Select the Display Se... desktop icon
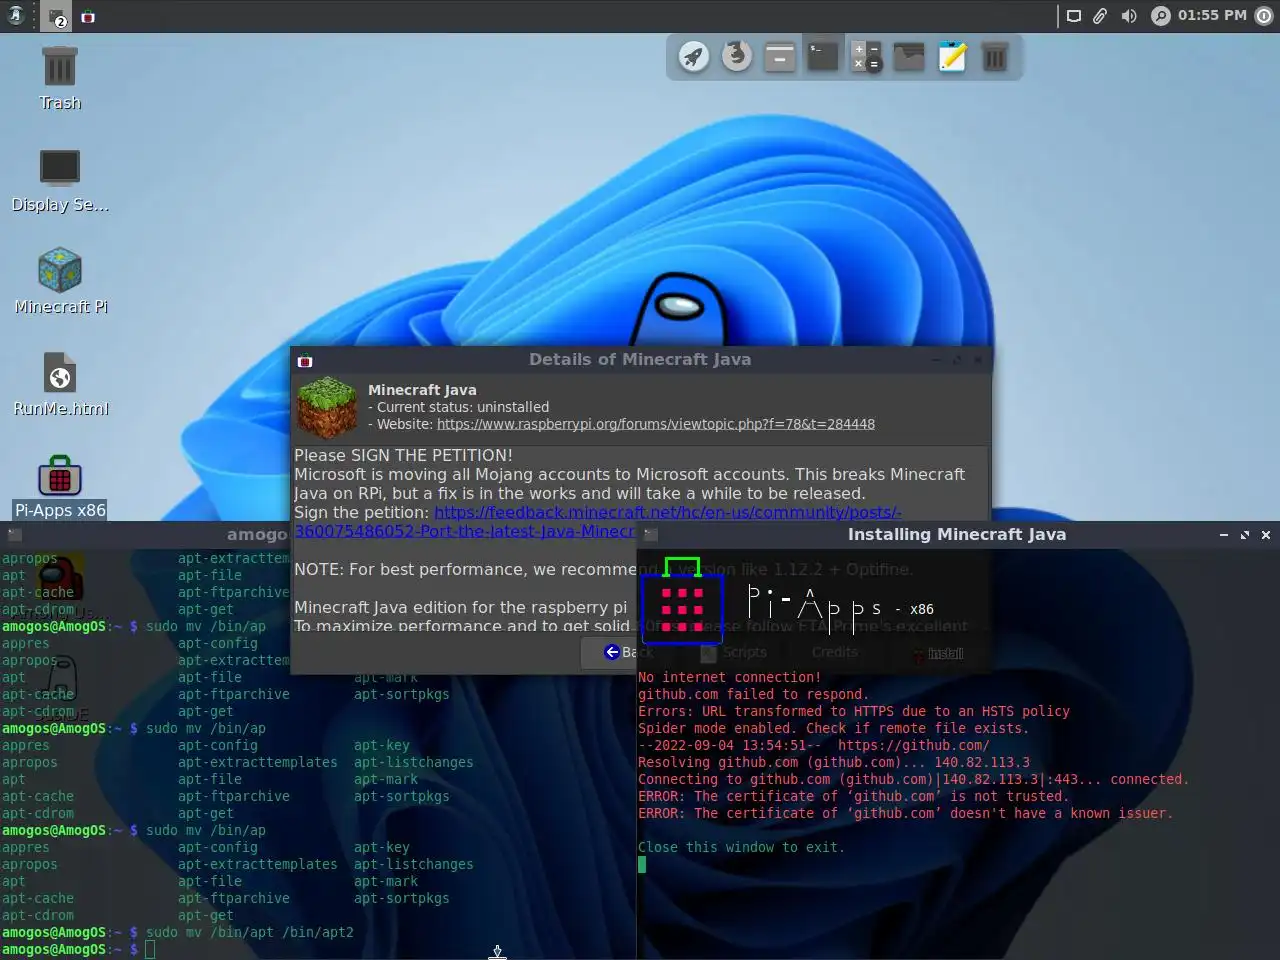1280x960 pixels. 60,180
